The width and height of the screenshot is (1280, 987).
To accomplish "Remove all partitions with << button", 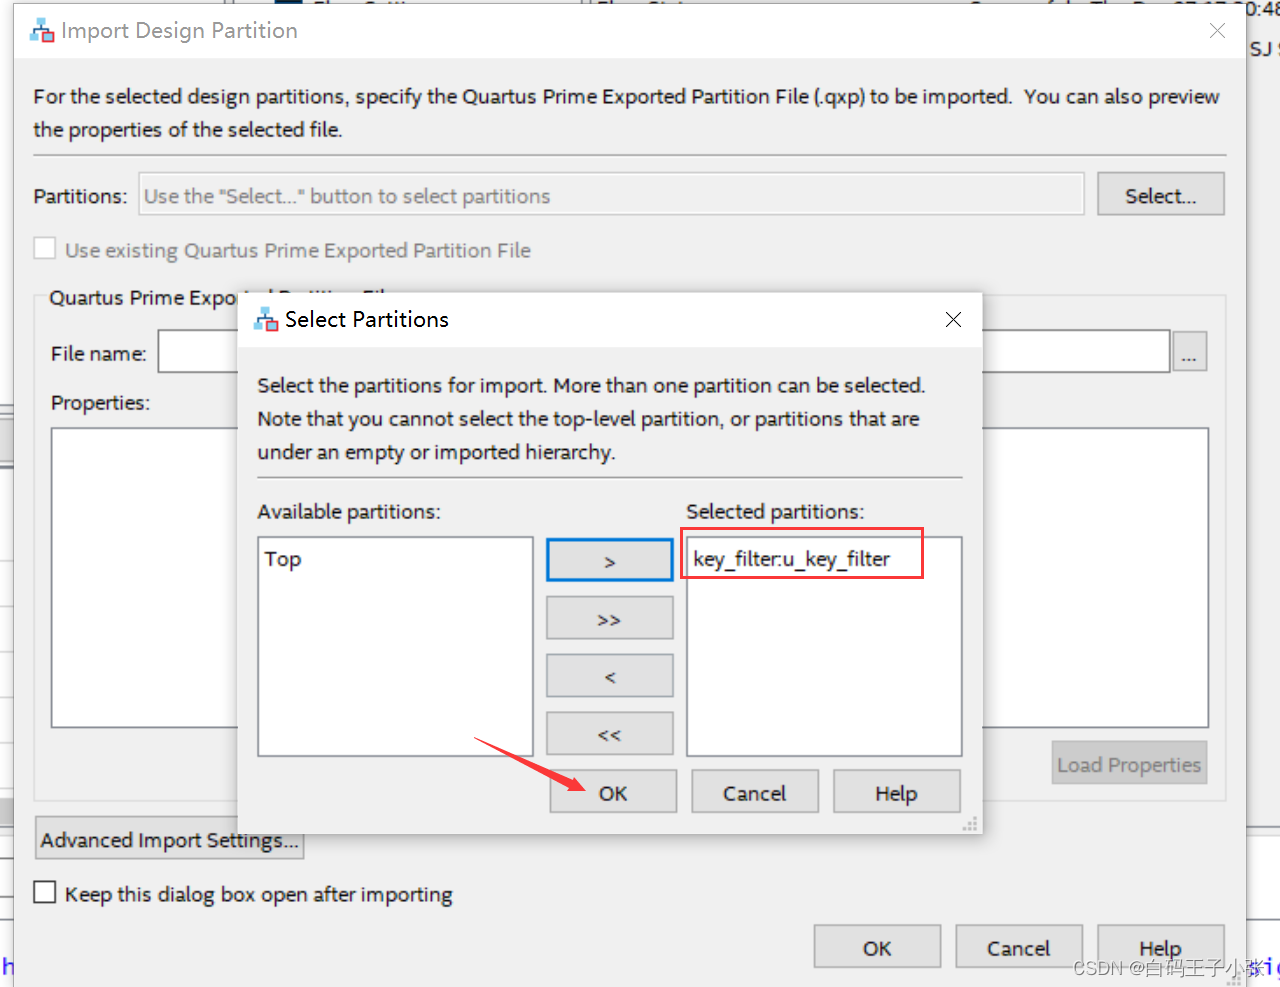I will (x=610, y=734).
